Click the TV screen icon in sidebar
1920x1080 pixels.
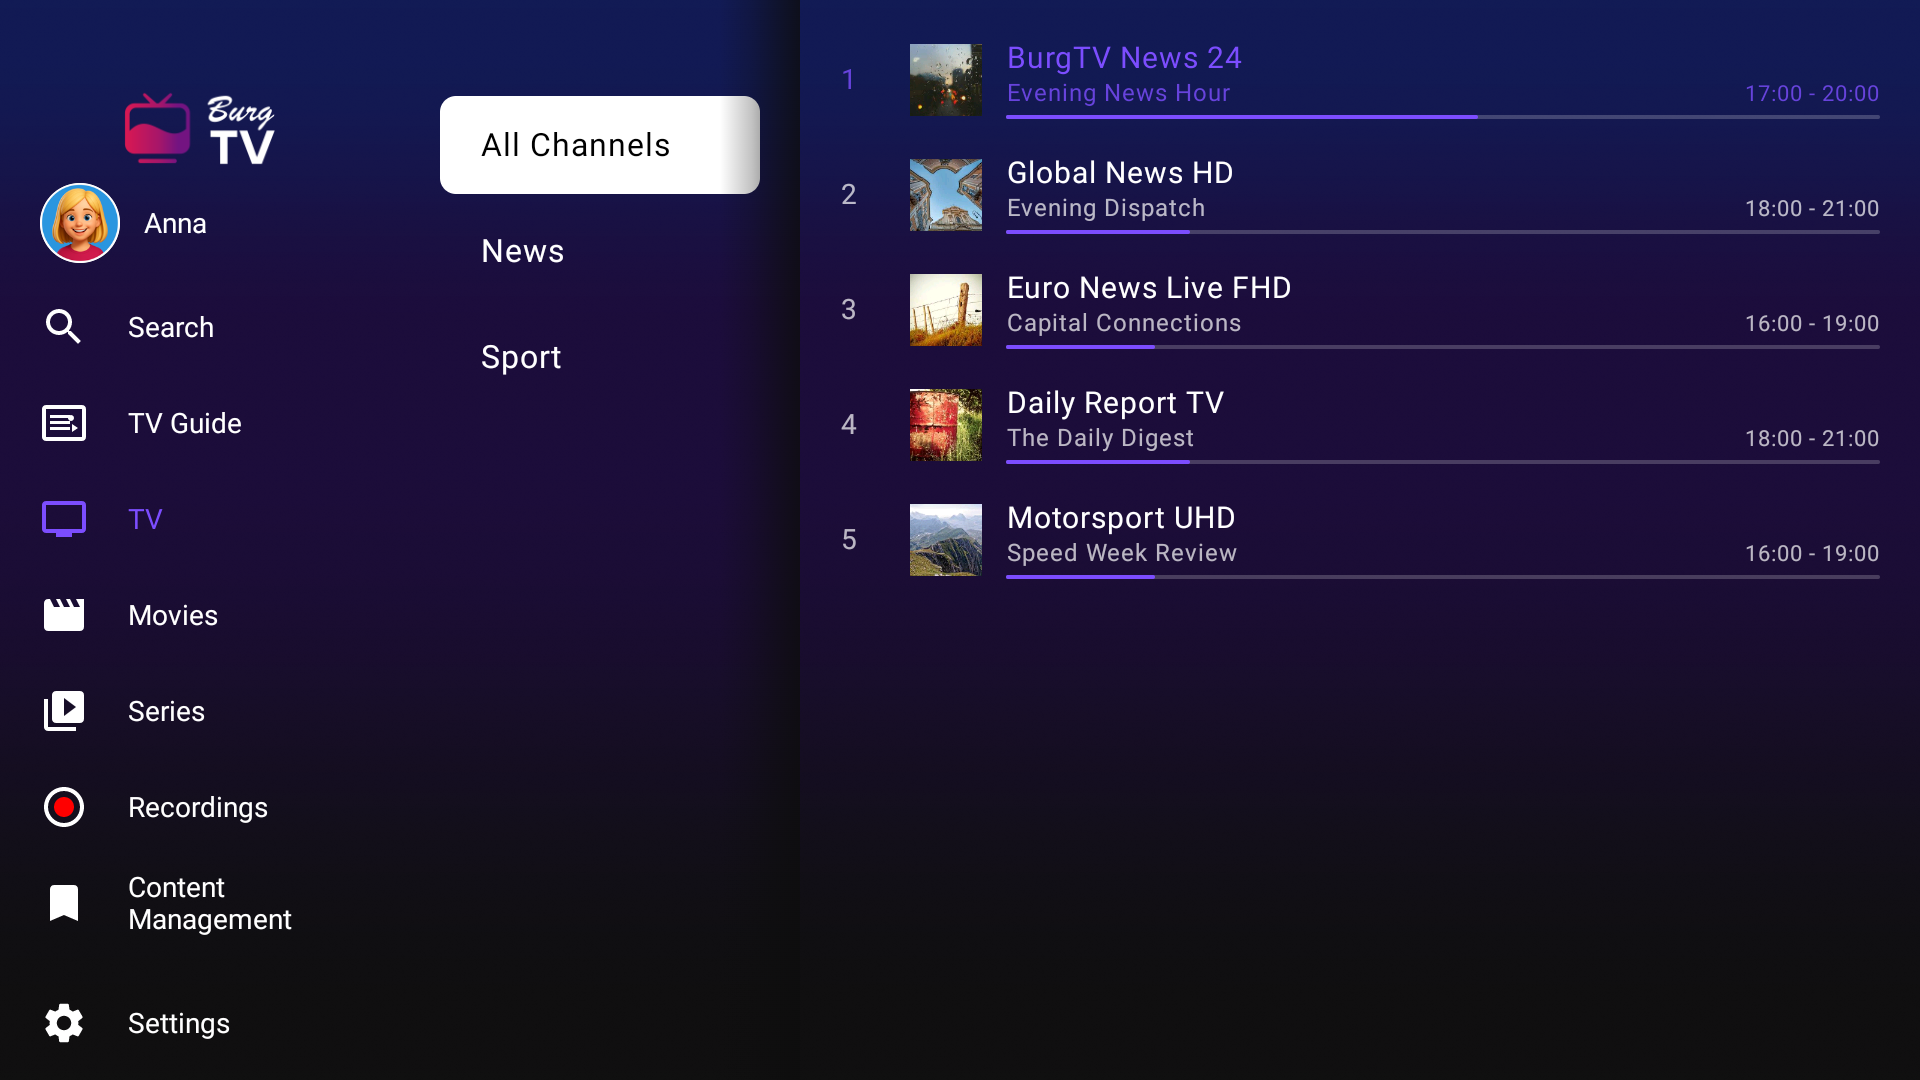[x=63, y=519]
